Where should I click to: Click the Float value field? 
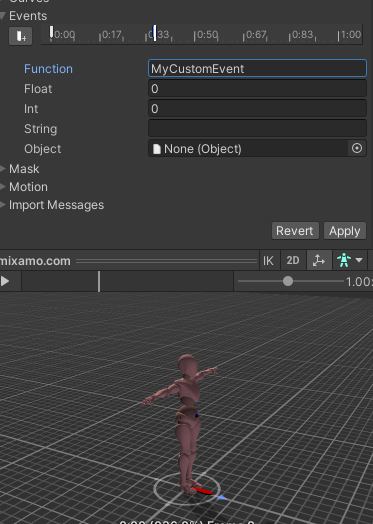pyautogui.click(x=257, y=89)
